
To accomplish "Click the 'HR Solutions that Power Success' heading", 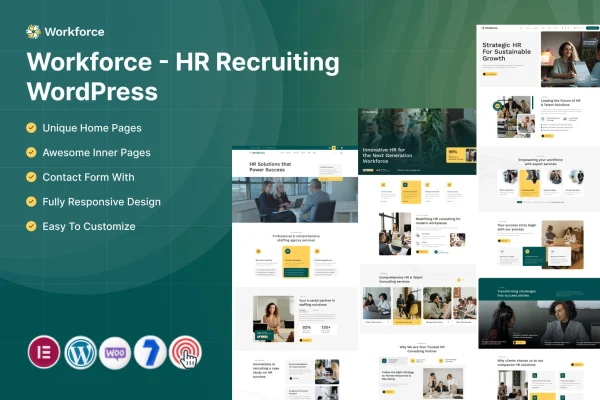I will pos(270,167).
